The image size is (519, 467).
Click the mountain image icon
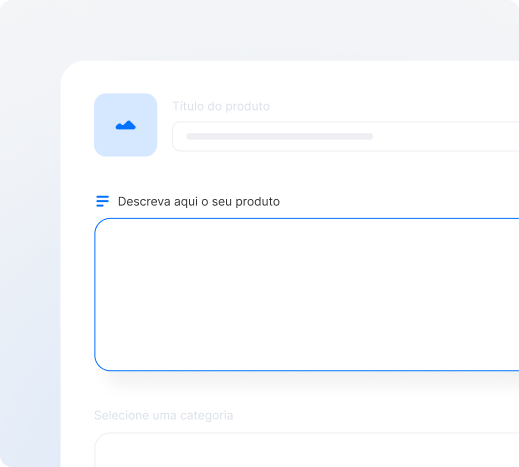point(126,125)
